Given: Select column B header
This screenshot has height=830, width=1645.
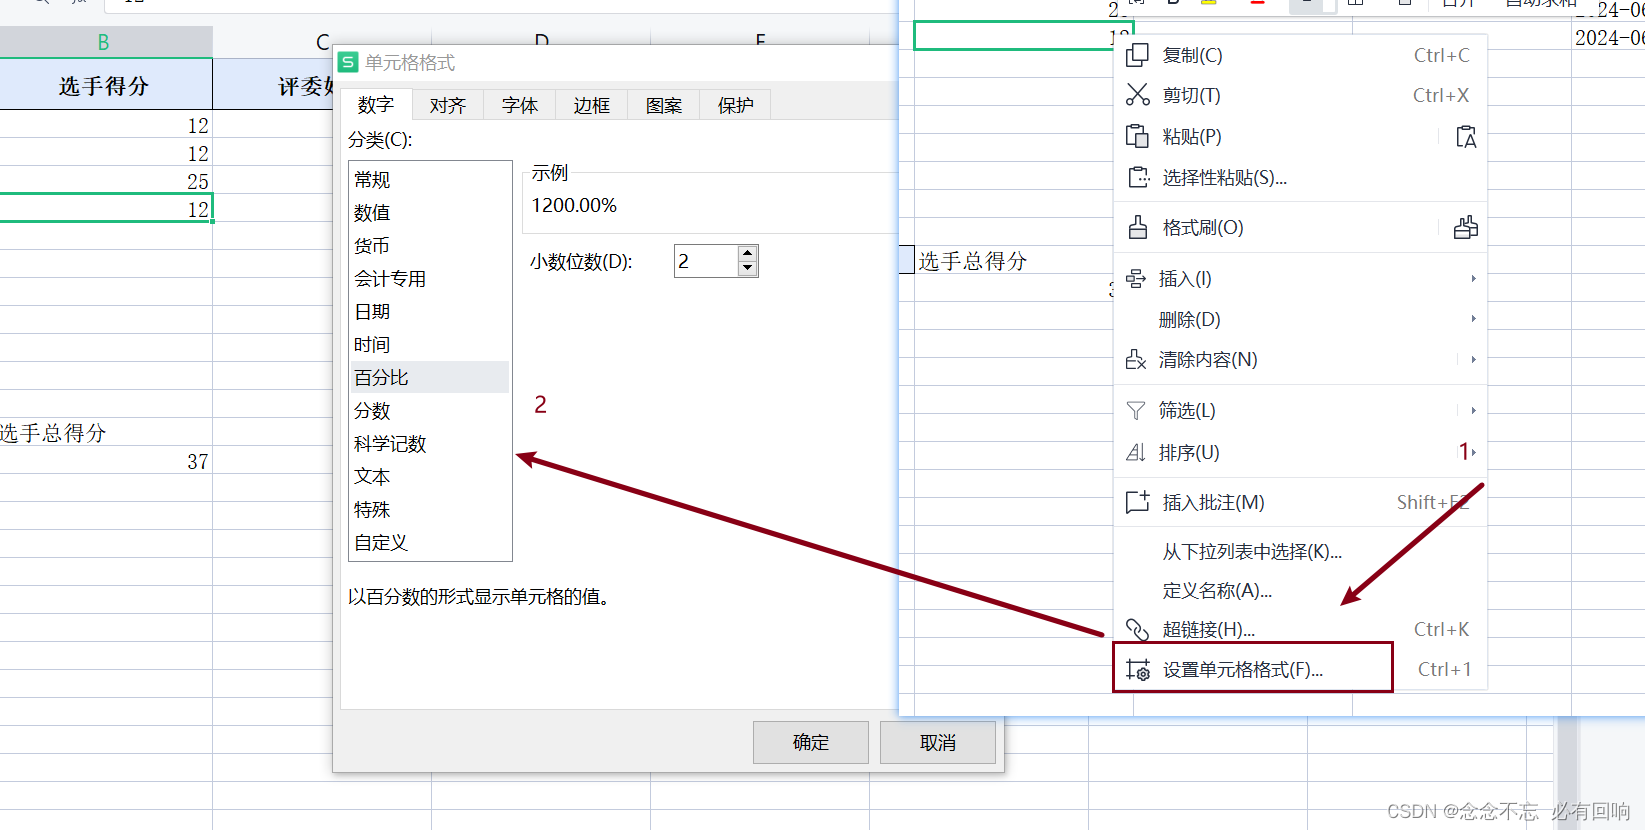Looking at the screenshot, I should [104, 42].
